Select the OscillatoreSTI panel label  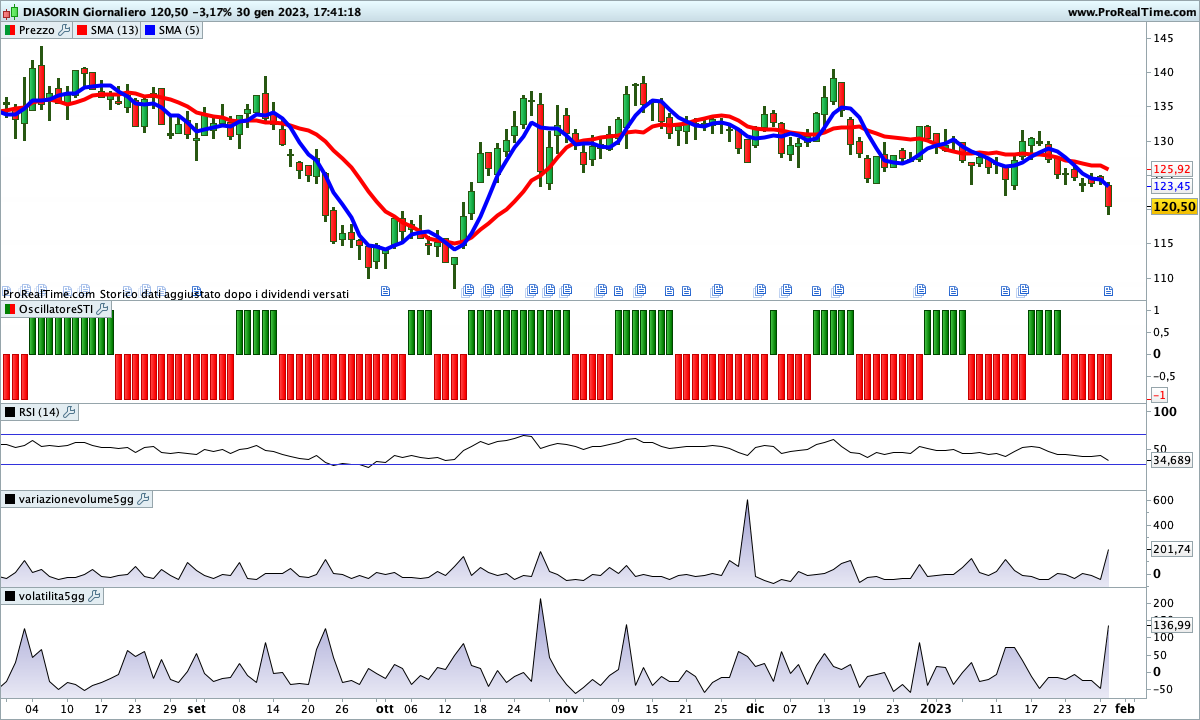coord(57,310)
